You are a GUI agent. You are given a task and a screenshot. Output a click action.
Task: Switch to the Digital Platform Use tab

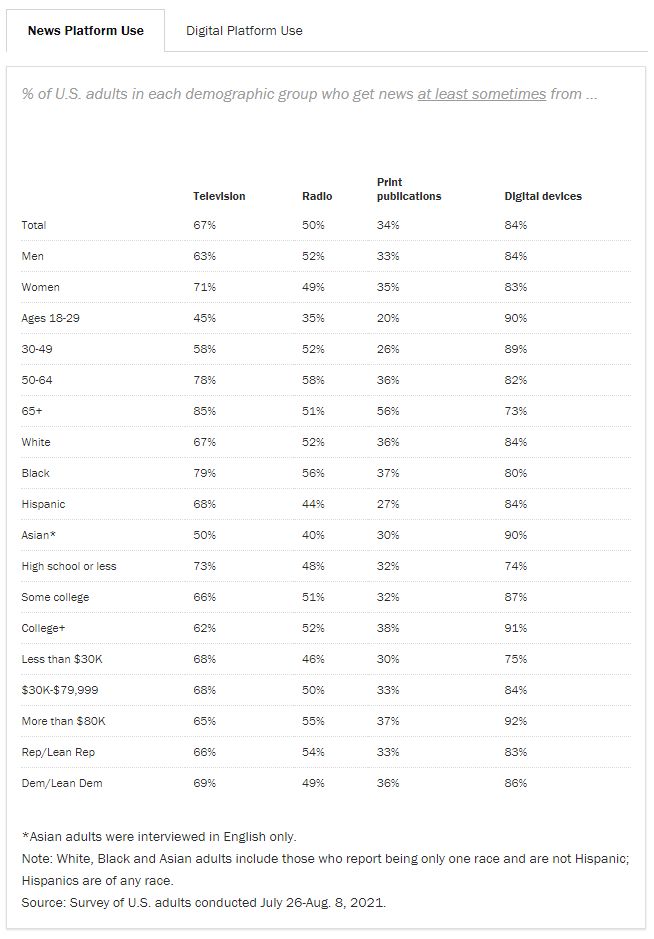[x=244, y=30]
